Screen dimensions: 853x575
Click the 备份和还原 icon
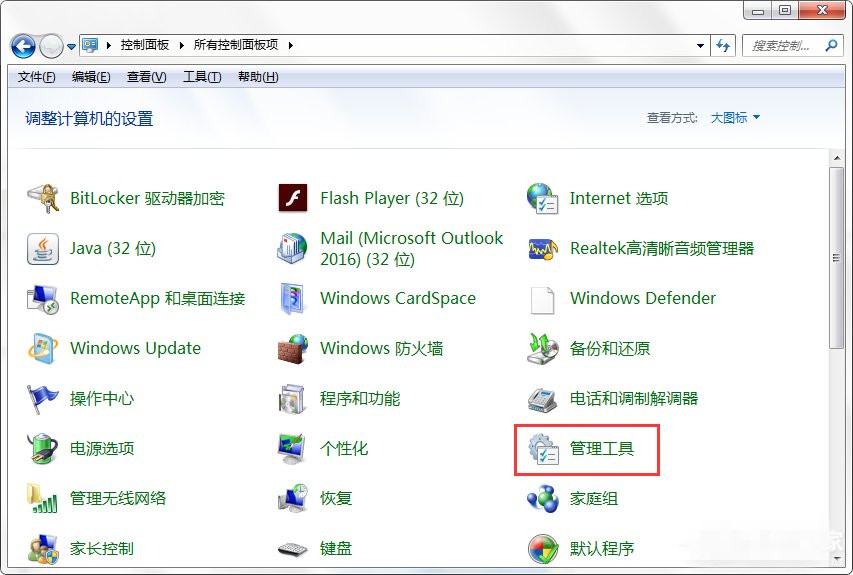coord(542,348)
